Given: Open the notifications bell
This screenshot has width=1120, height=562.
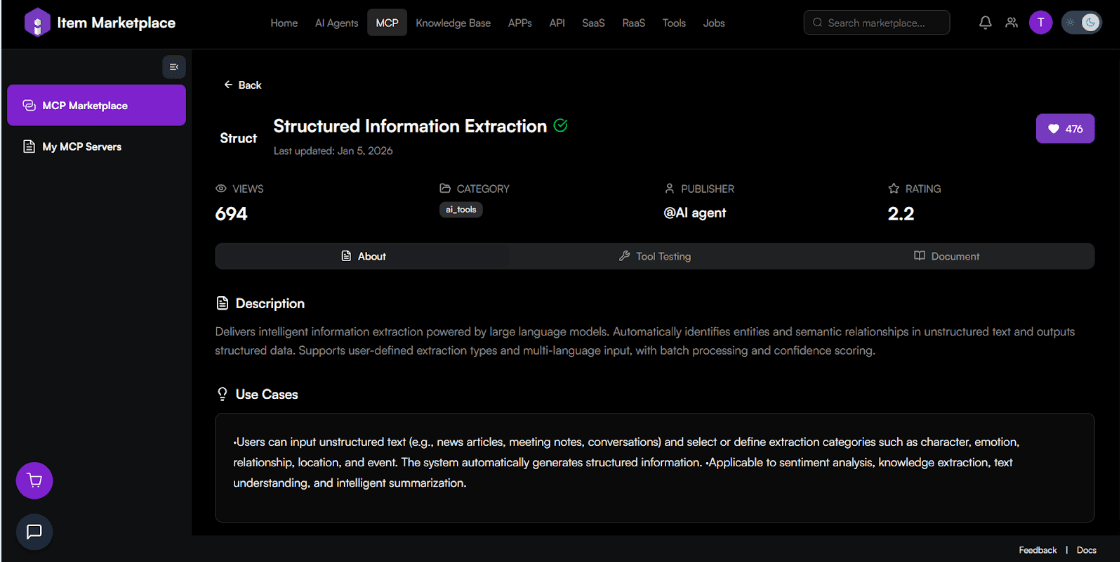Looking at the screenshot, I should [985, 22].
